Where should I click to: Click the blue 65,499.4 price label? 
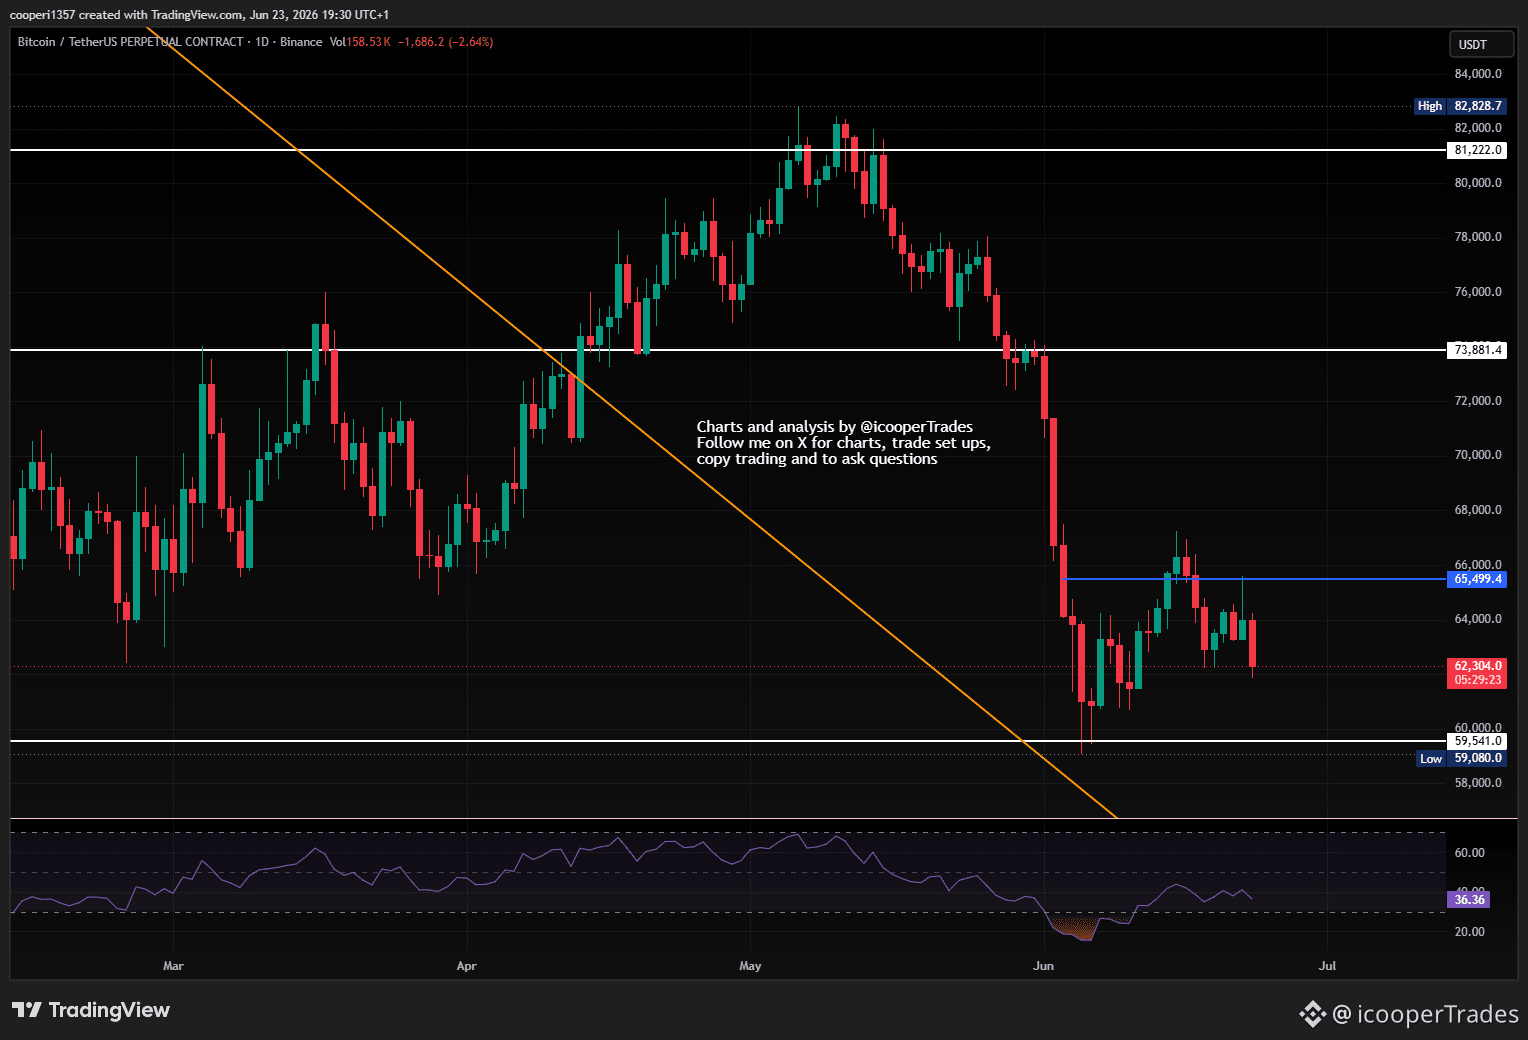1477,579
